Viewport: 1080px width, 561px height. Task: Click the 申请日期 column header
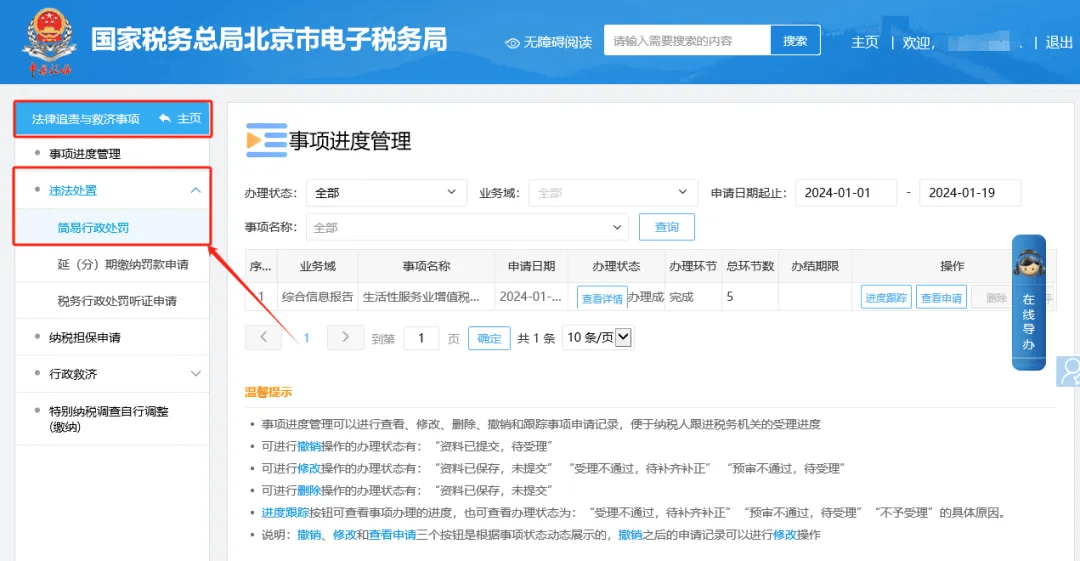pos(531,266)
